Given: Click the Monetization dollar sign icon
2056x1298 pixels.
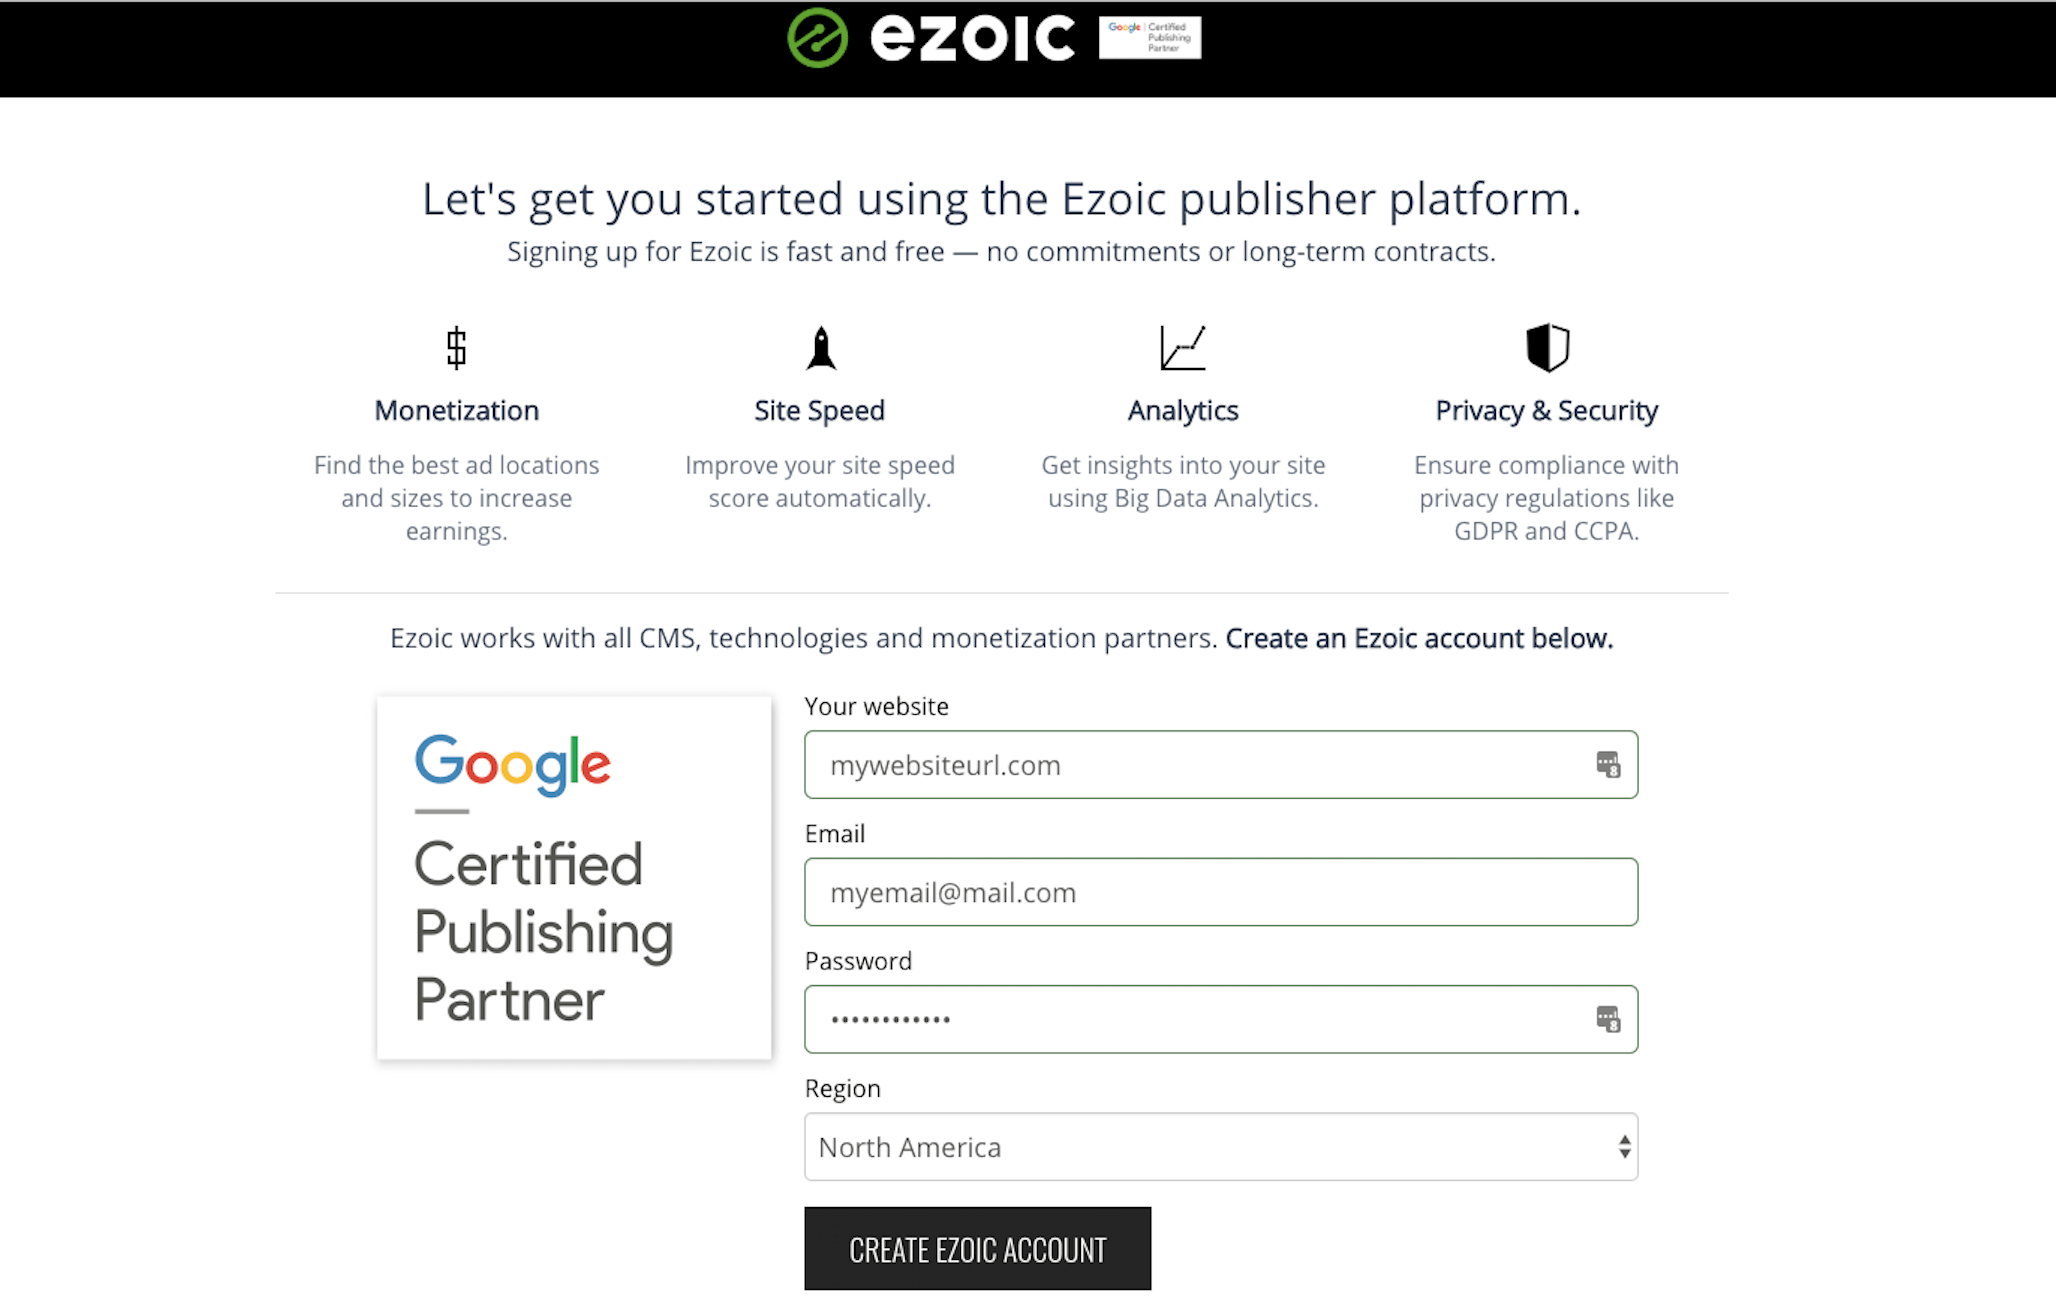Looking at the screenshot, I should (x=456, y=348).
